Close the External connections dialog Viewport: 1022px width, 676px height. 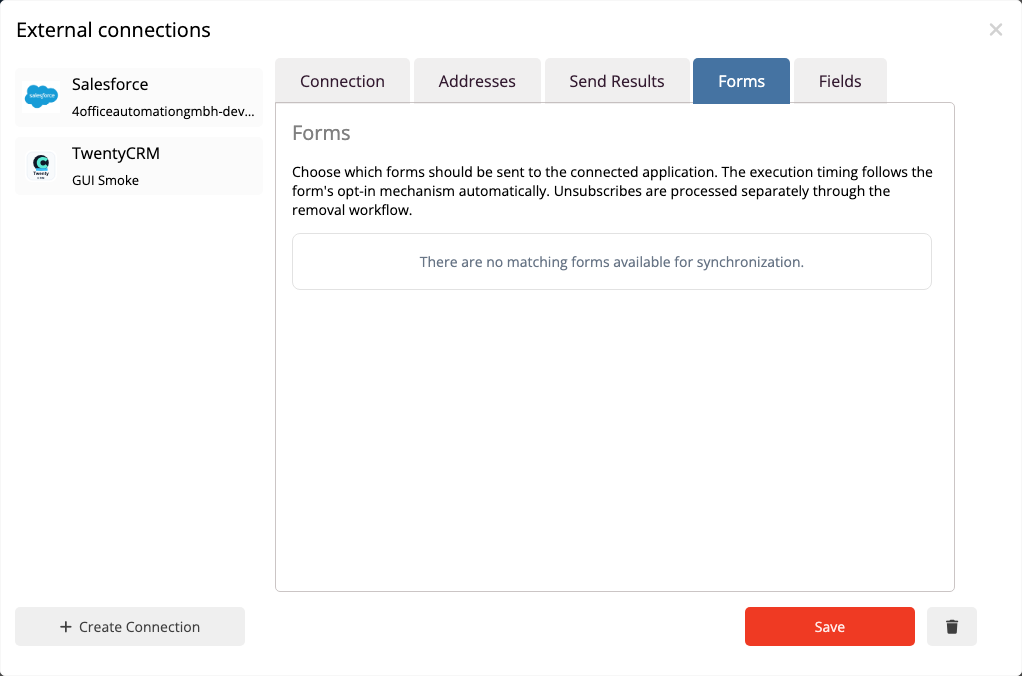tap(995, 29)
